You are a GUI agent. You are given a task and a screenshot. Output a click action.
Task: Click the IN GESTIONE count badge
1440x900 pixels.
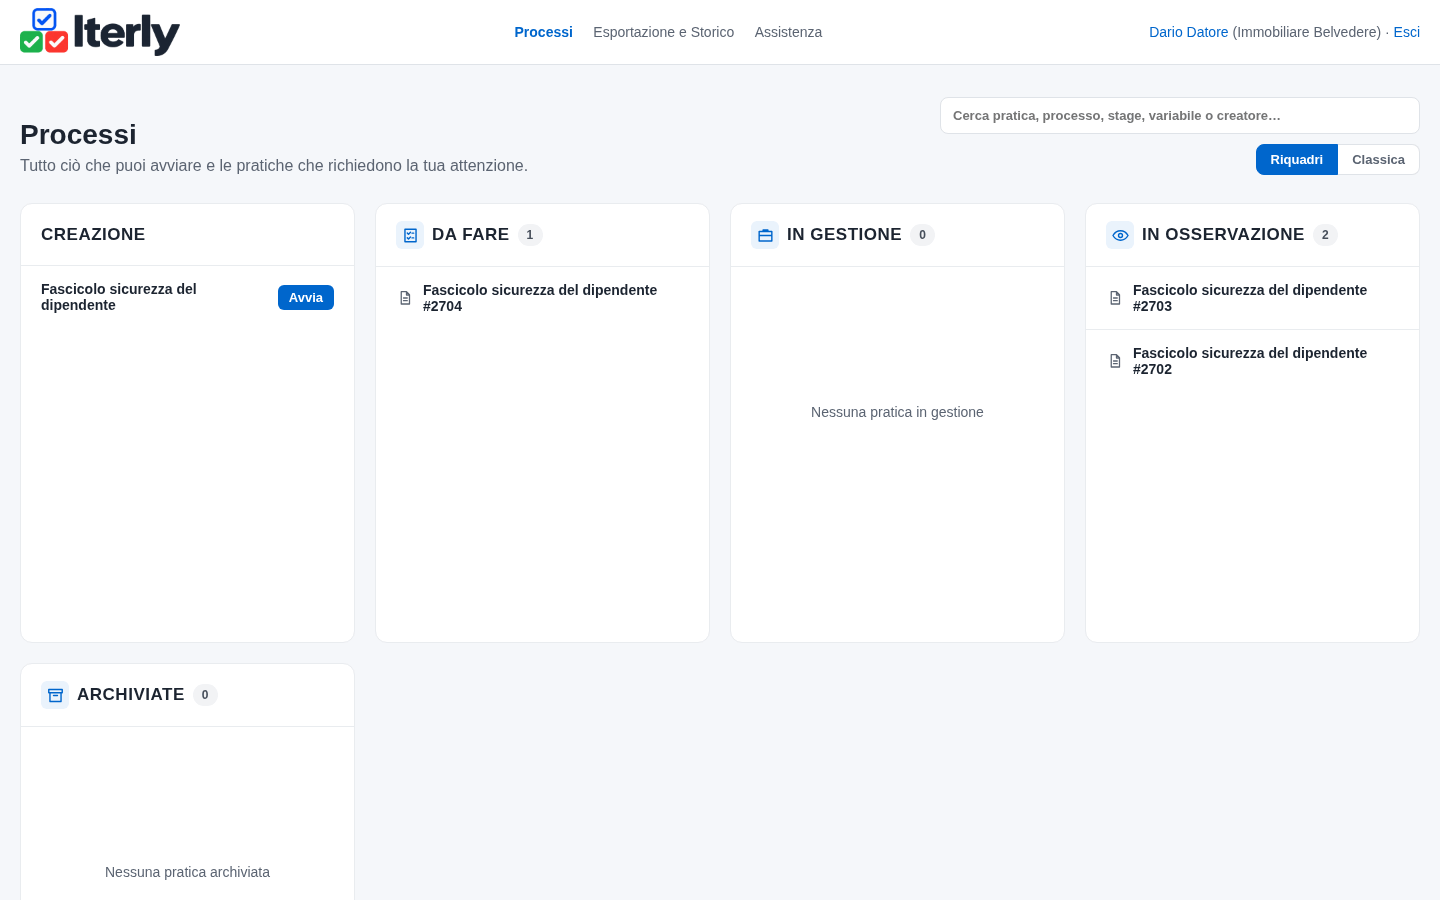pyautogui.click(x=922, y=235)
